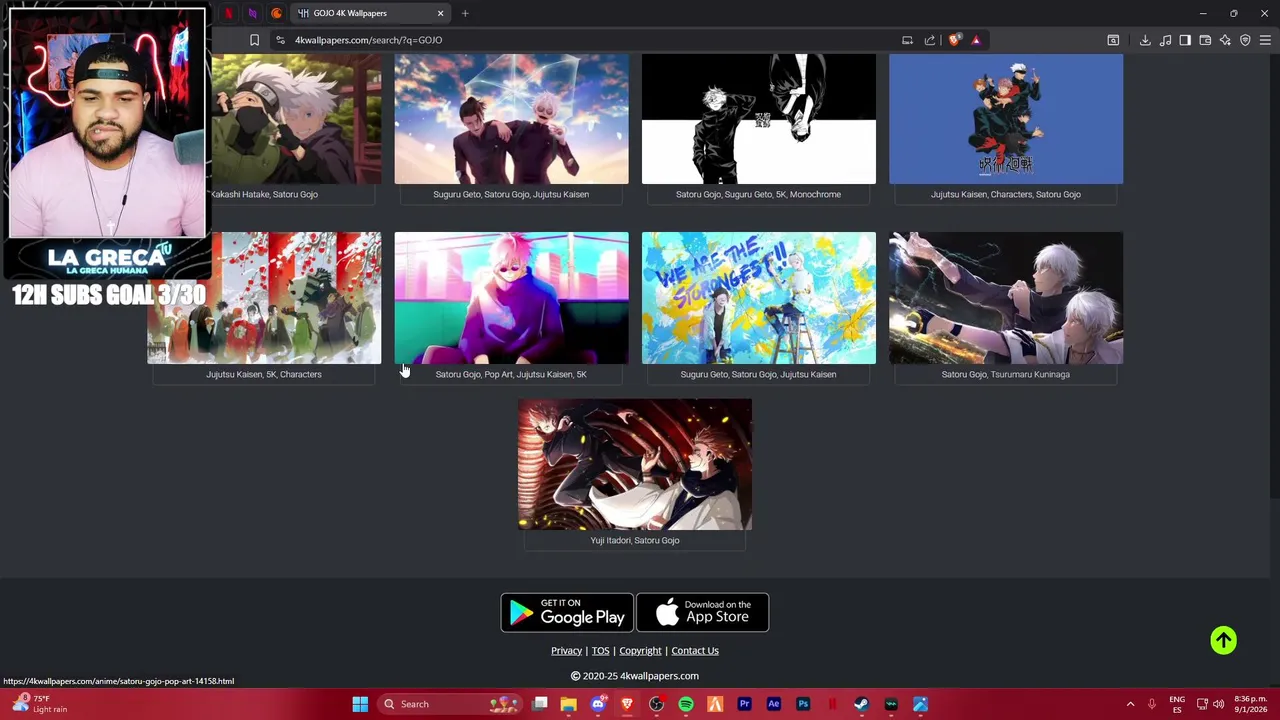The width and height of the screenshot is (1280, 720).
Task: Open the orange Crunchyroll pinned tab
Action: [x=276, y=13]
